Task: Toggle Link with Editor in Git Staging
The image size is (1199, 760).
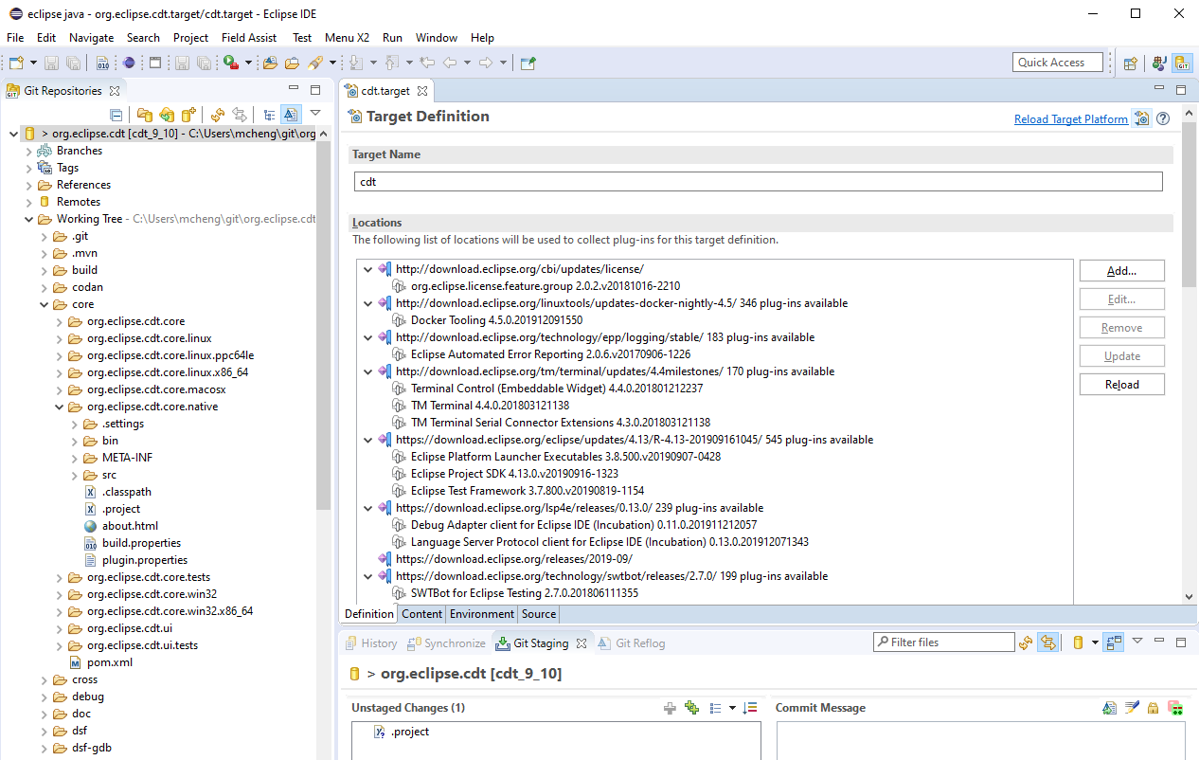Action: 1048,643
